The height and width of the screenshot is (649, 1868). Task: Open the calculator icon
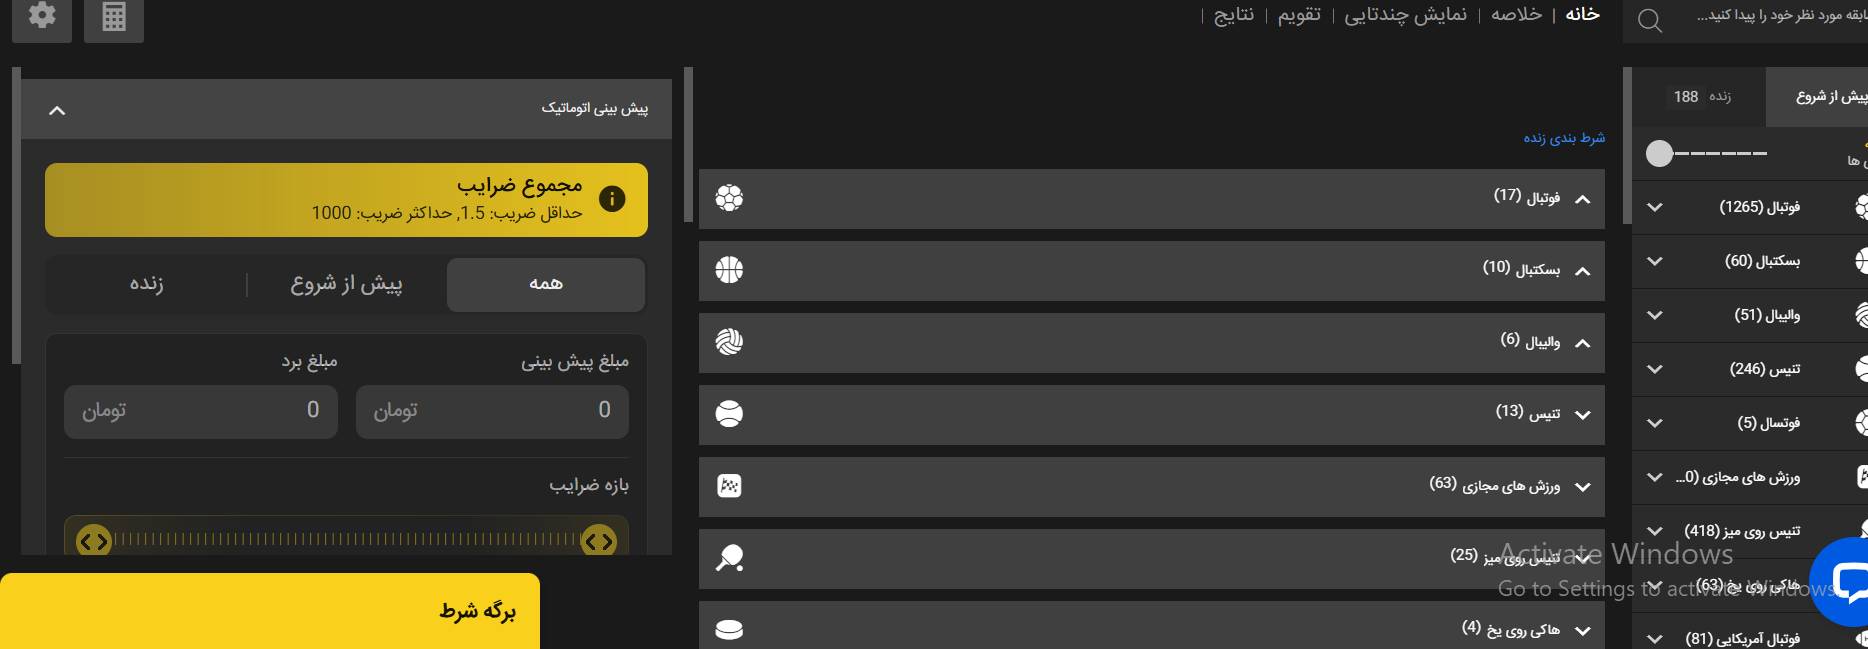[114, 16]
